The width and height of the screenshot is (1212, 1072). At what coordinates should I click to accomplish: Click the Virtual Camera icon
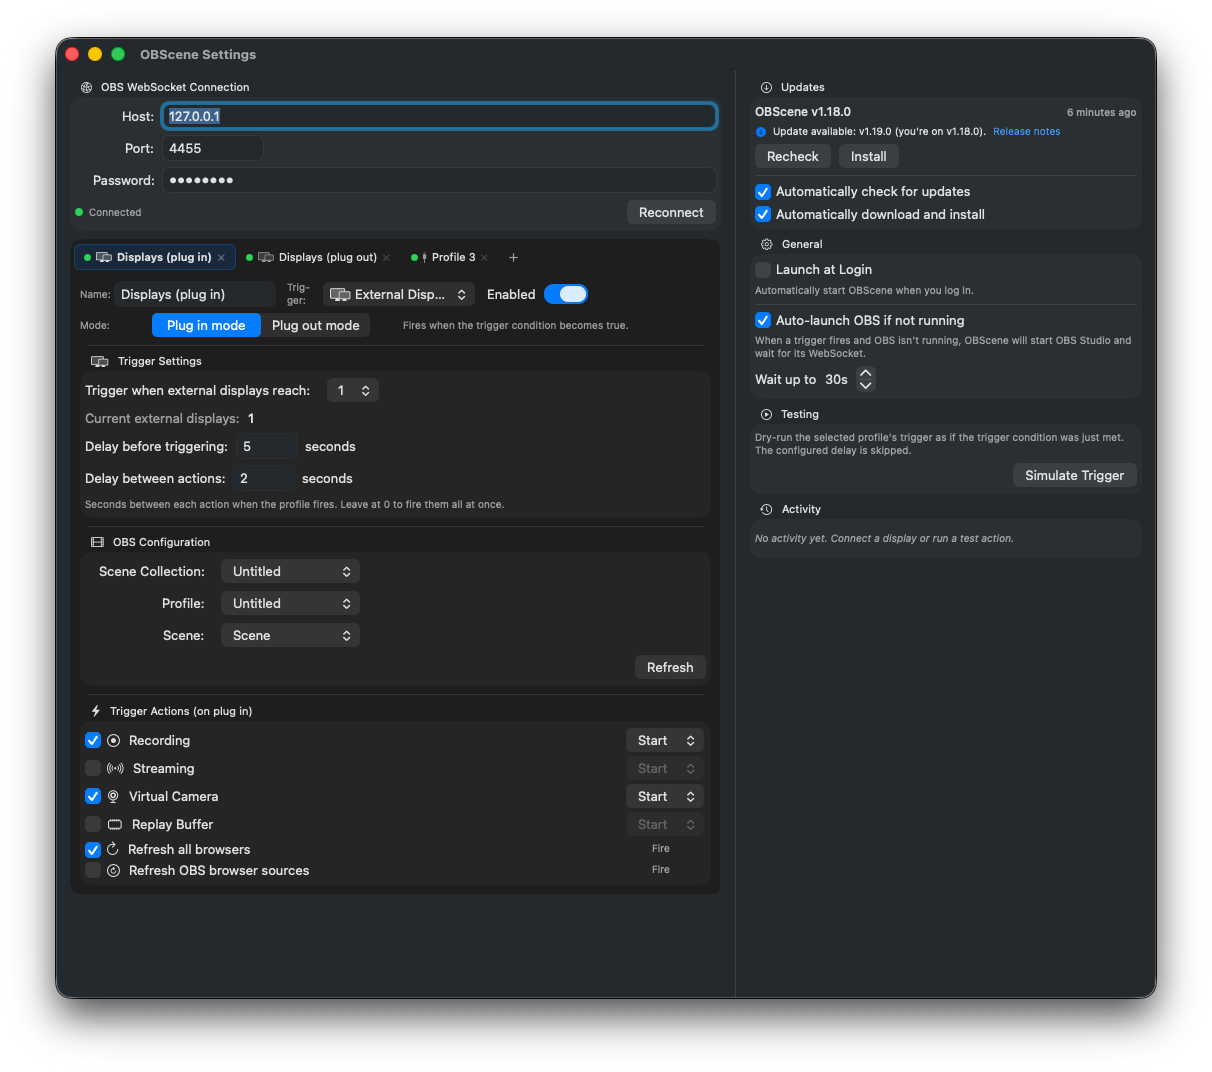click(113, 796)
